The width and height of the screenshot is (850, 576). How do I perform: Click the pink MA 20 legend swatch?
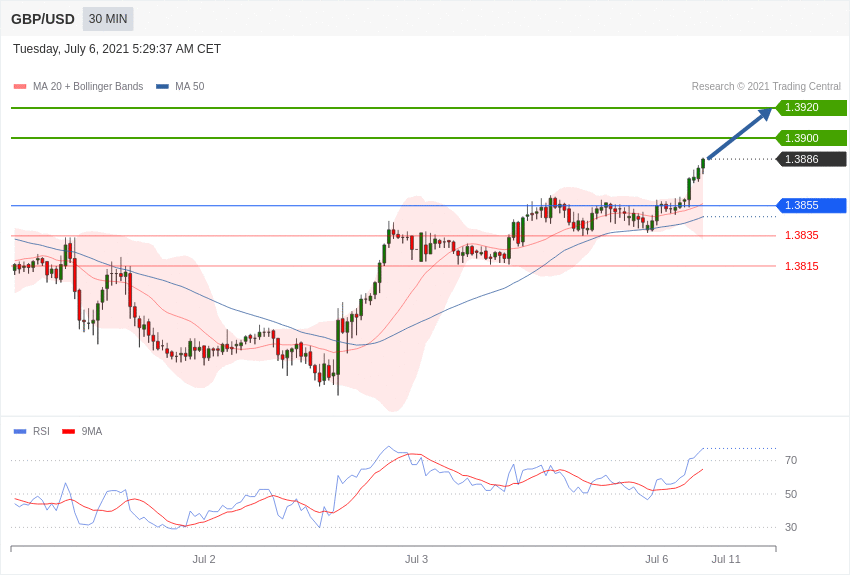[x=20, y=87]
